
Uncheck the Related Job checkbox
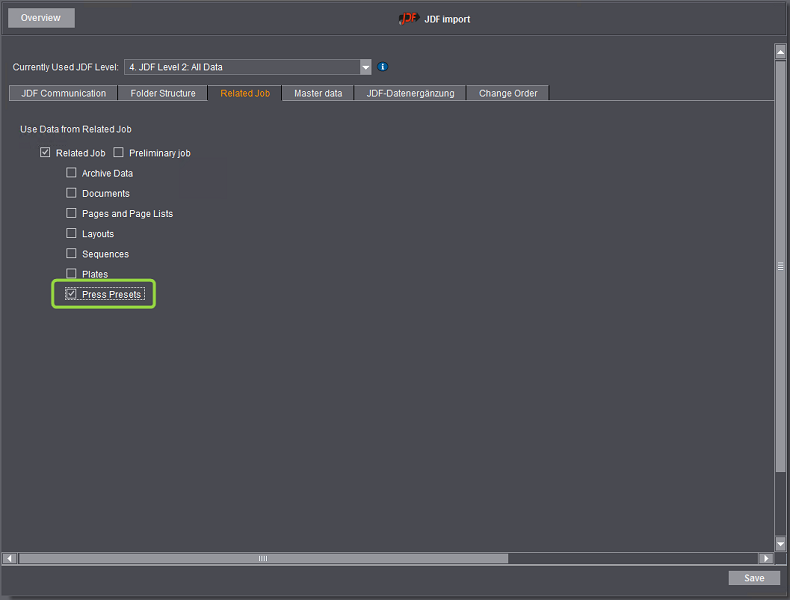point(45,153)
